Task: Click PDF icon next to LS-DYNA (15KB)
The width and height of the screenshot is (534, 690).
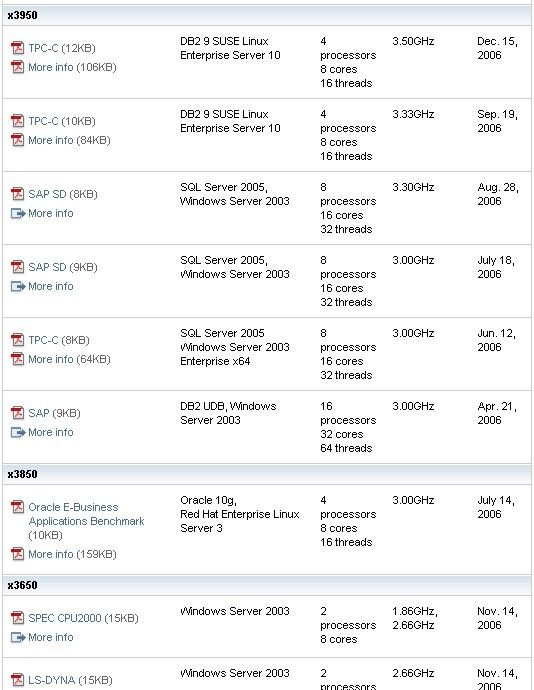Action: (x=18, y=680)
